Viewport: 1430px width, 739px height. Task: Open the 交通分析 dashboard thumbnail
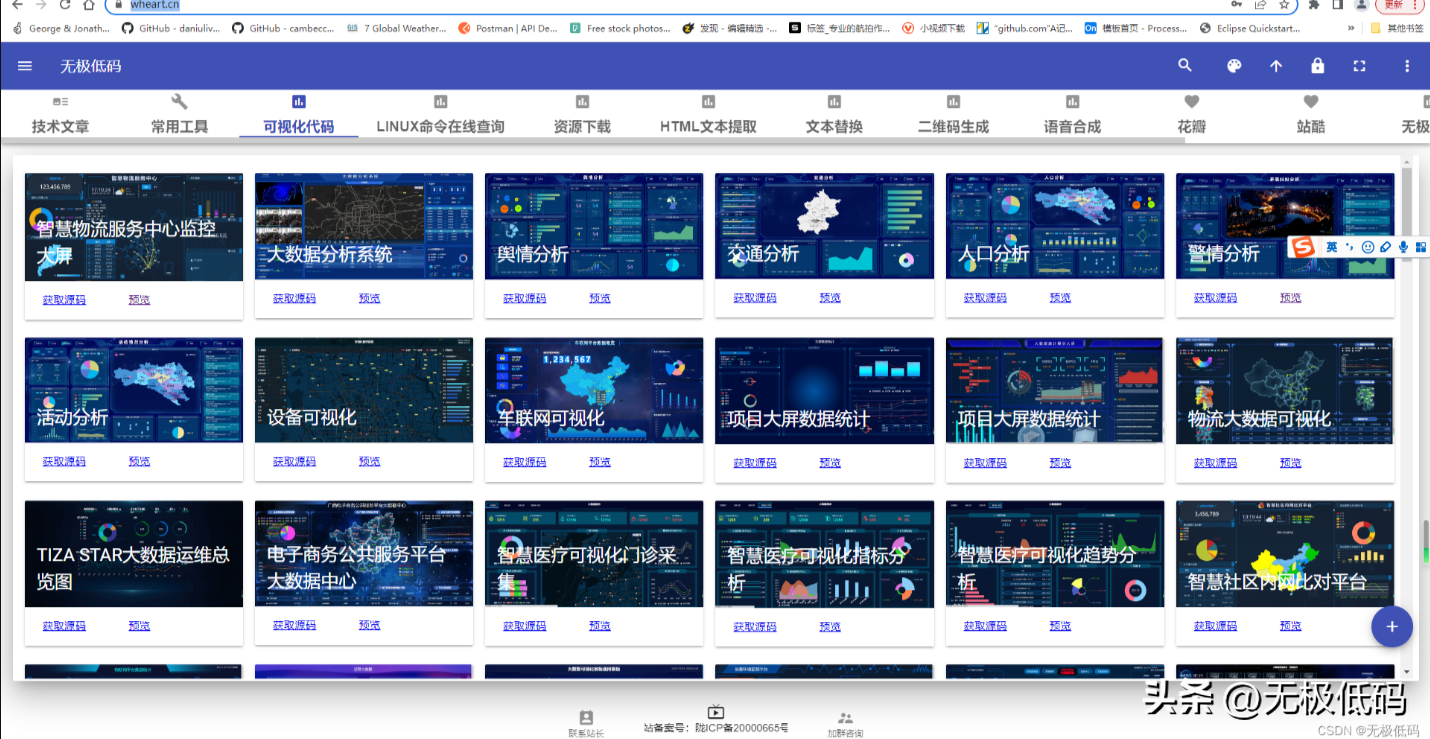[x=824, y=226]
